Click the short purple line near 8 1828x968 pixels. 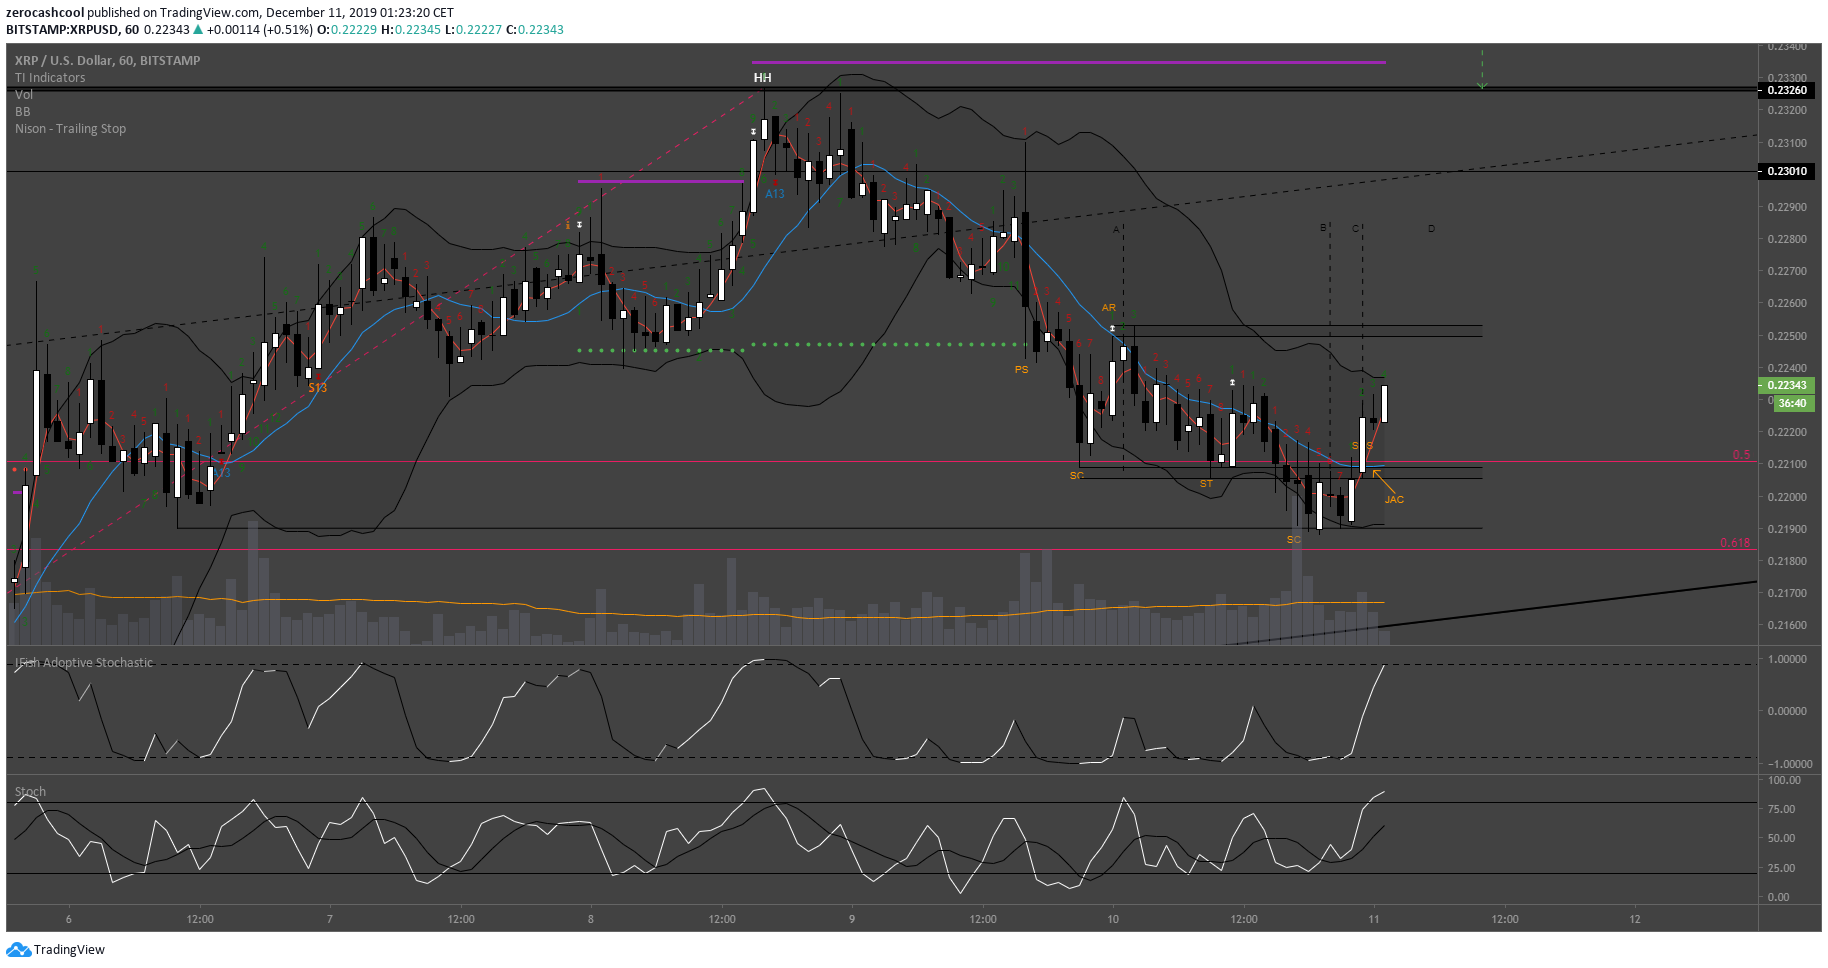(661, 181)
